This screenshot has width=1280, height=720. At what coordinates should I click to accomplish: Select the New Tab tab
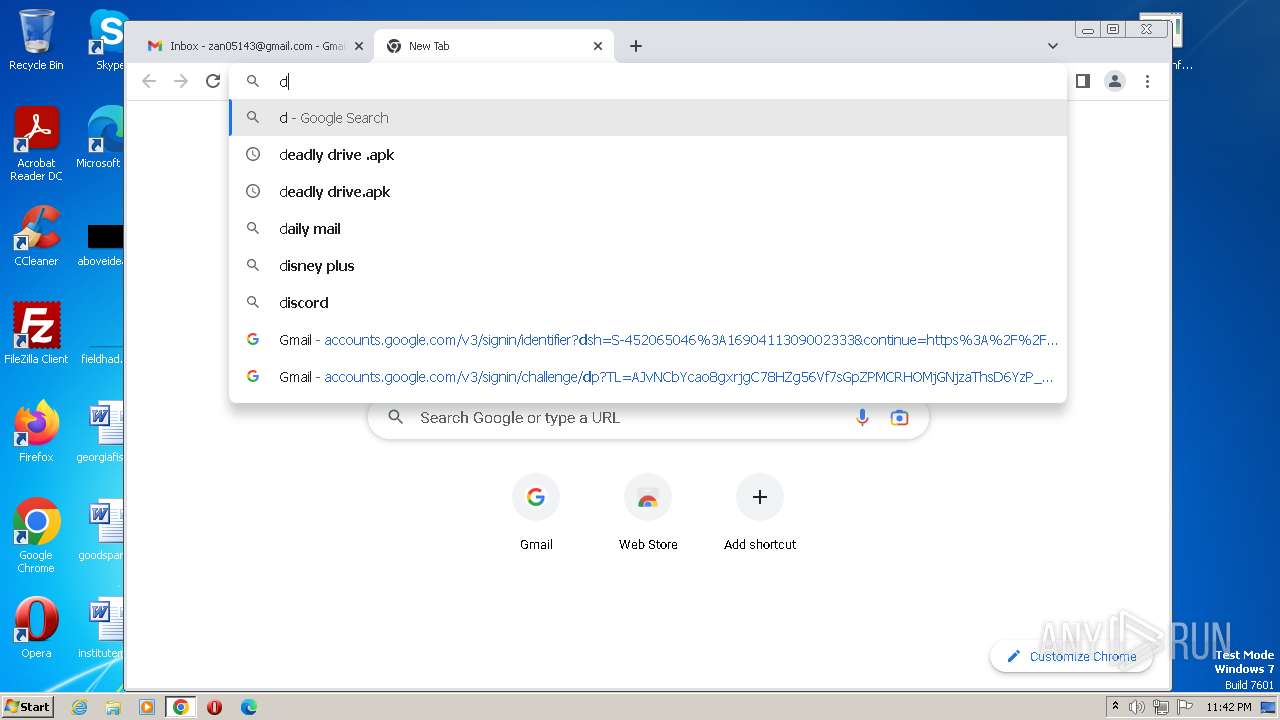click(494, 46)
